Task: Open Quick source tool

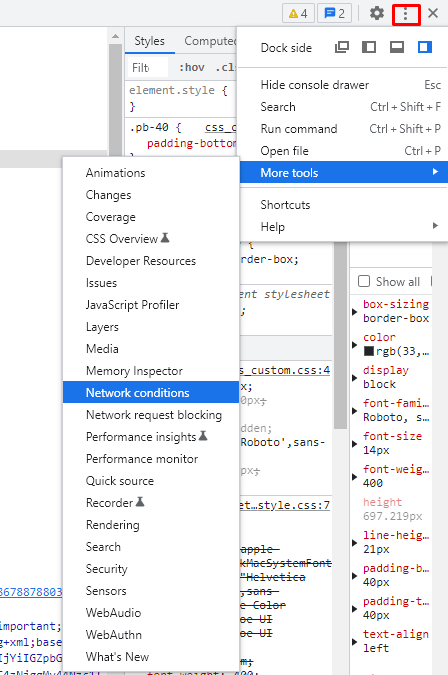Action: tap(151, 480)
